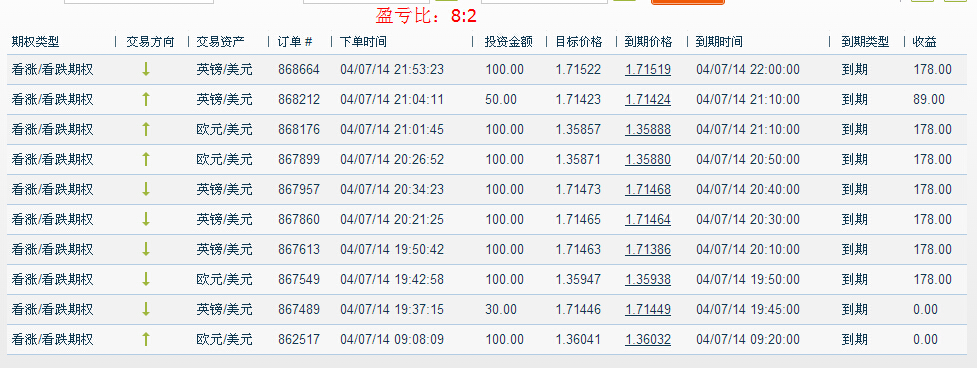This screenshot has width=977, height=368.
Task: Click order time 04/07/14 21:04:11
Action: tap(392, 99)
